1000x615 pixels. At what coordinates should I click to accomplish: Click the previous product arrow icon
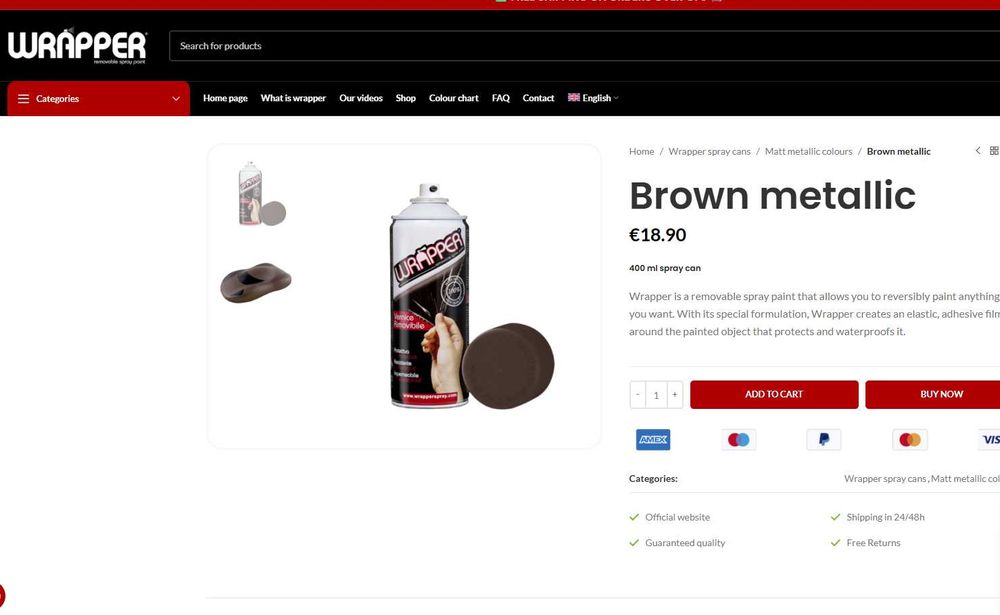tap(978, 151)
